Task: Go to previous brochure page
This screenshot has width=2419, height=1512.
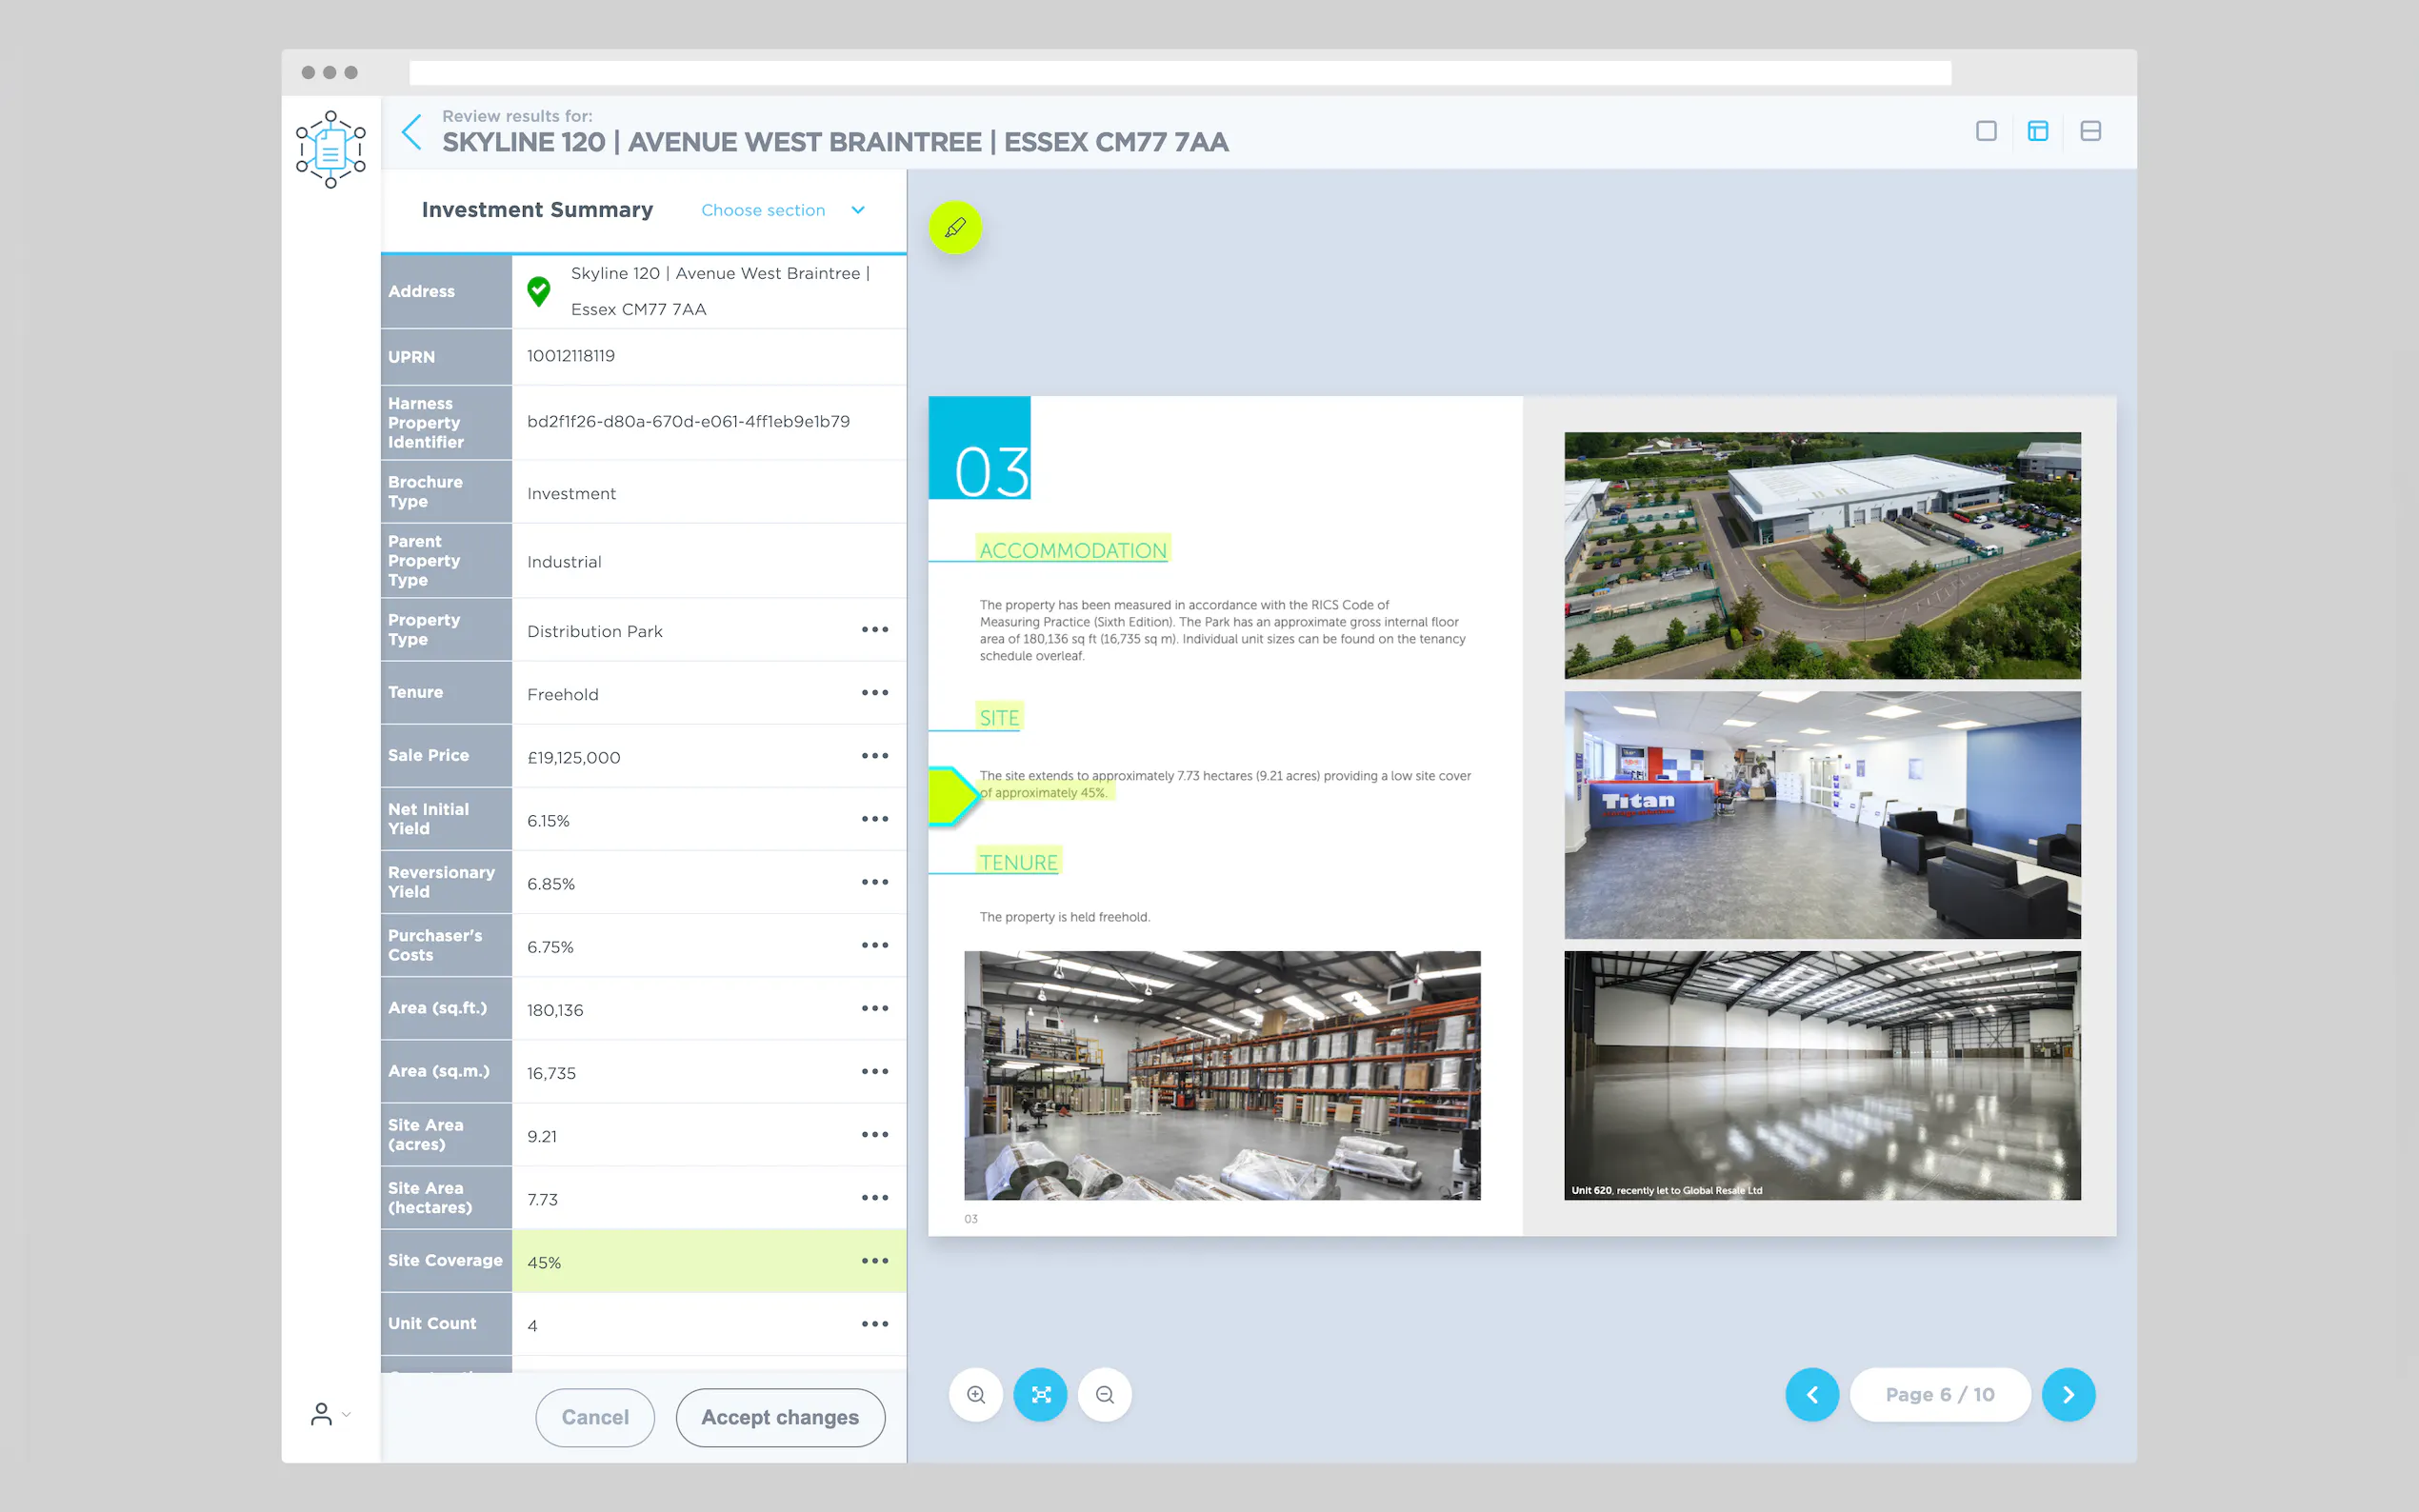Action: [1811, 1394]
